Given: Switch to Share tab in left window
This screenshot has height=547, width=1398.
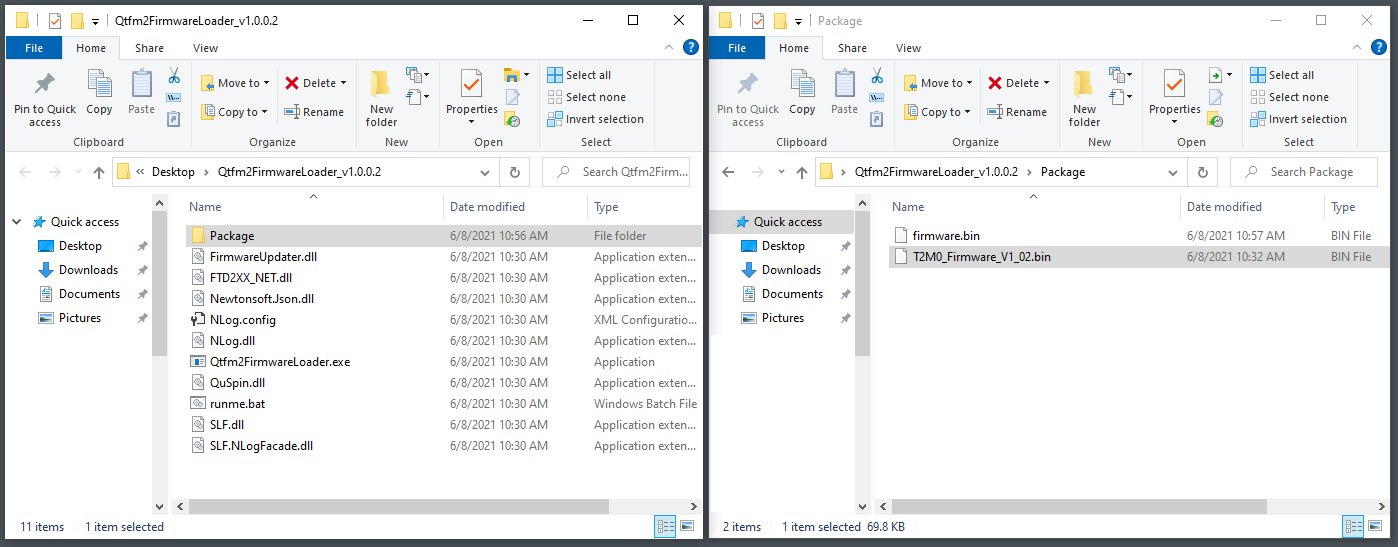Looking at the screenshot, I should point(150,47).
